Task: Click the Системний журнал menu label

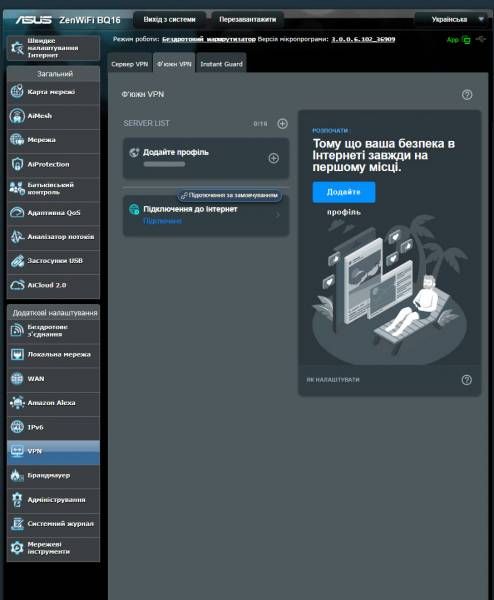Action: point(60,524)
